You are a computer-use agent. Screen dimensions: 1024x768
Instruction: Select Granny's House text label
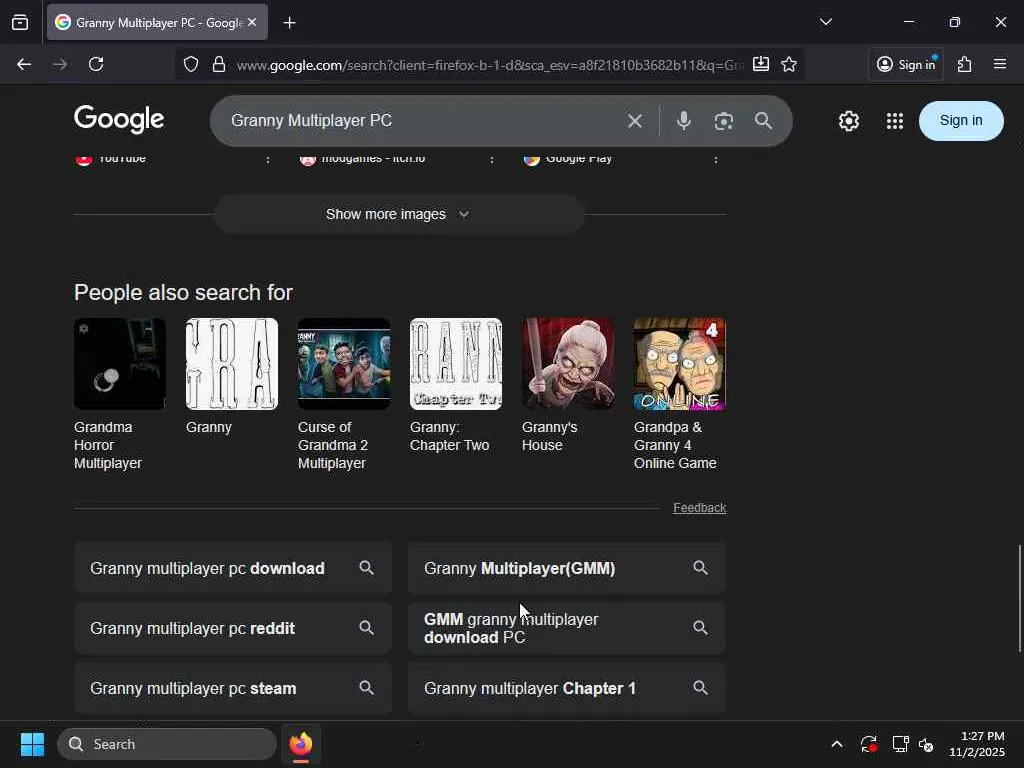coord(549,436)
